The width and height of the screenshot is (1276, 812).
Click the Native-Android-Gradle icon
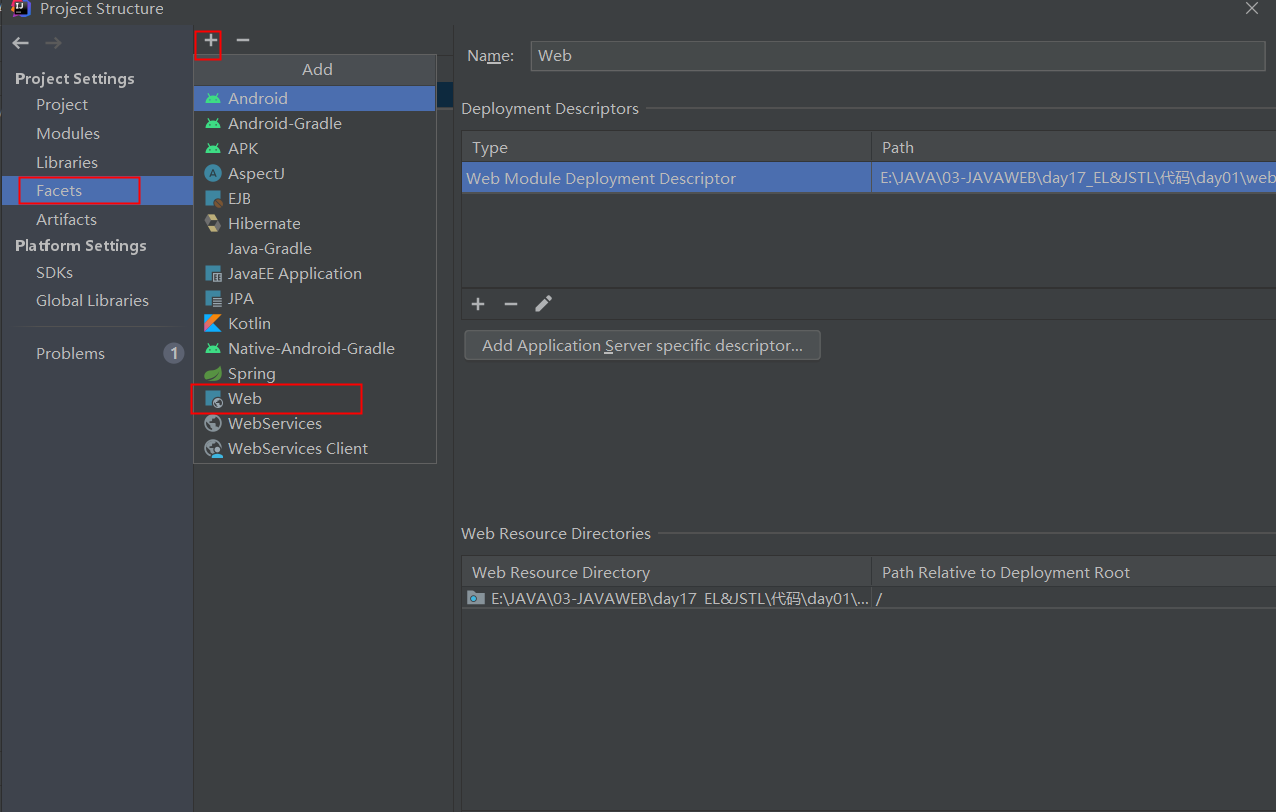pyautogui.click(x=212, y=348)
